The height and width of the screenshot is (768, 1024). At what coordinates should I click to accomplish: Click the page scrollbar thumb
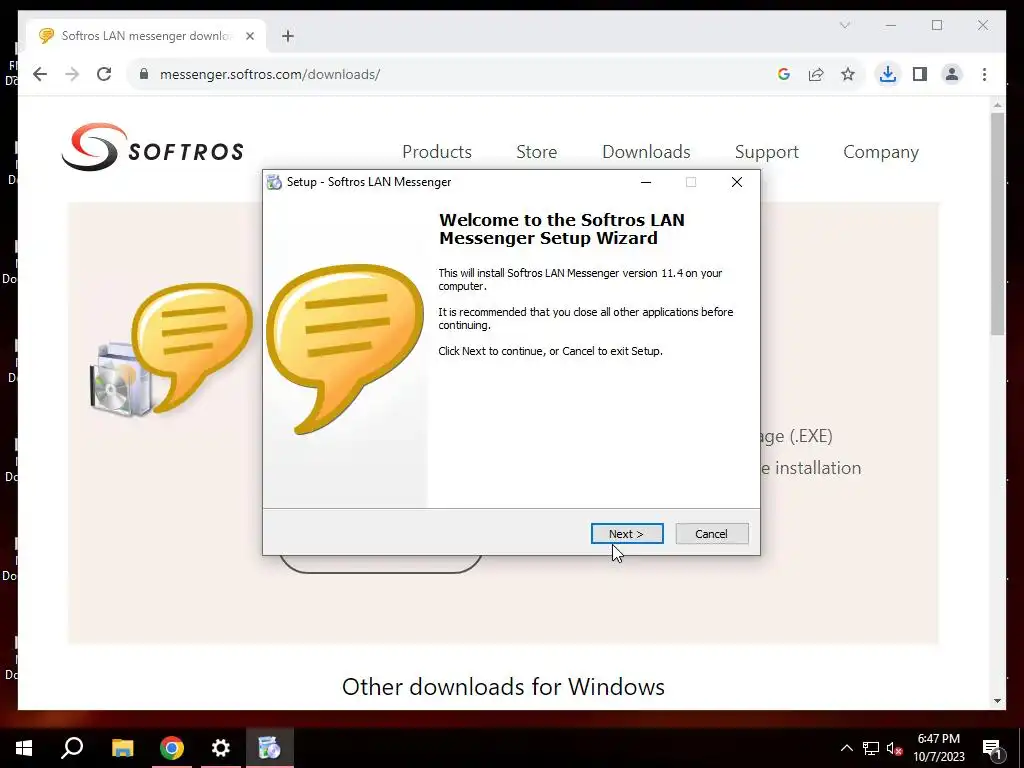point(997,223)
